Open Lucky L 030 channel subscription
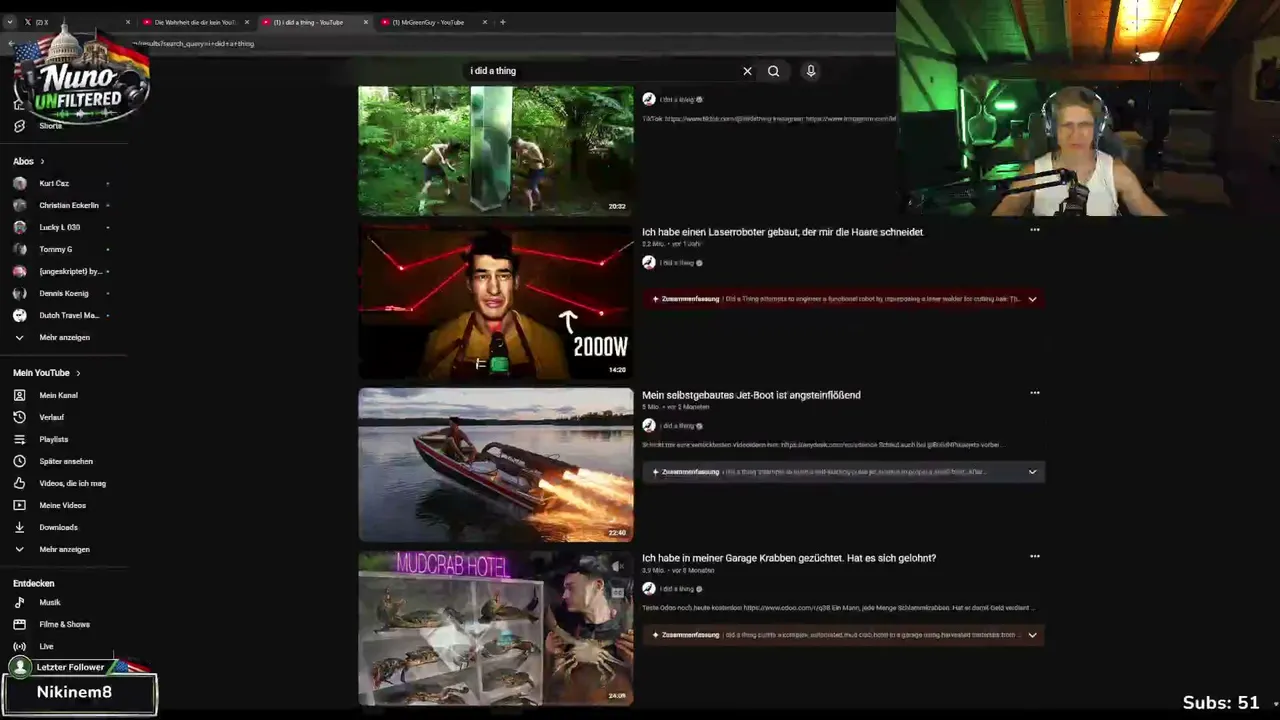Viewport: 1280px width, 720px height. [x=62, y=227]
